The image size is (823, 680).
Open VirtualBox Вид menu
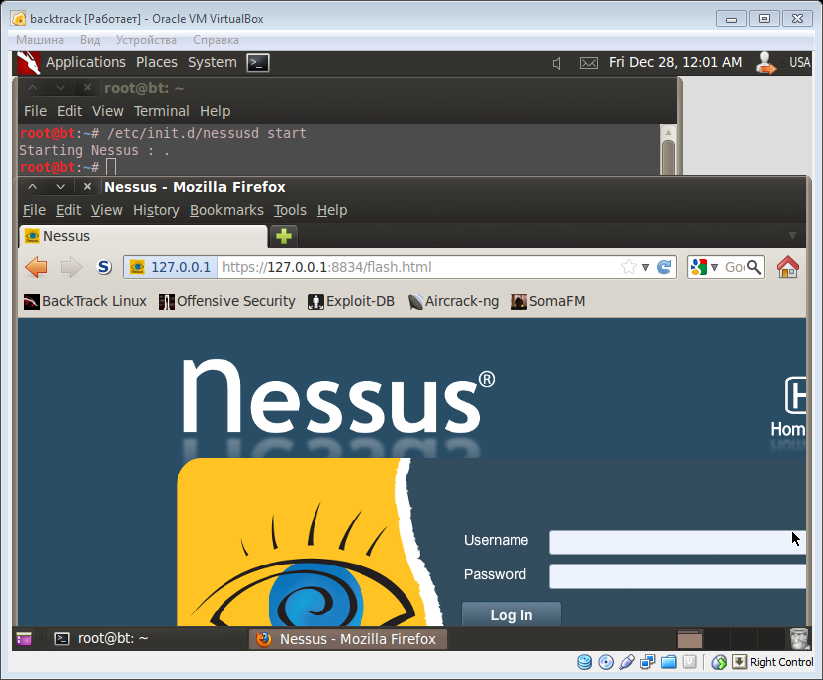(x=90, y=40)
